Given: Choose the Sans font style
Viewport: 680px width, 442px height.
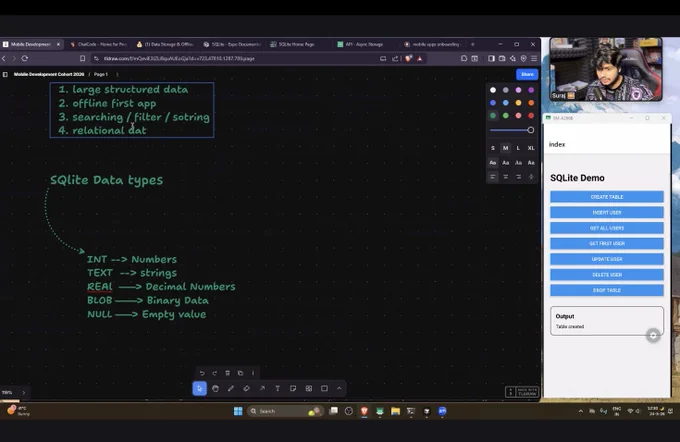Looking at the screenshot, I should pyautogui.click(x=506, y=163).
